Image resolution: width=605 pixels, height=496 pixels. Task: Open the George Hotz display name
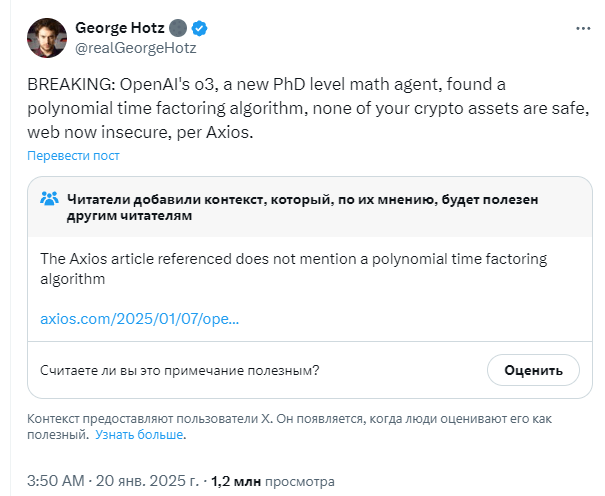(x=120, y=28)
